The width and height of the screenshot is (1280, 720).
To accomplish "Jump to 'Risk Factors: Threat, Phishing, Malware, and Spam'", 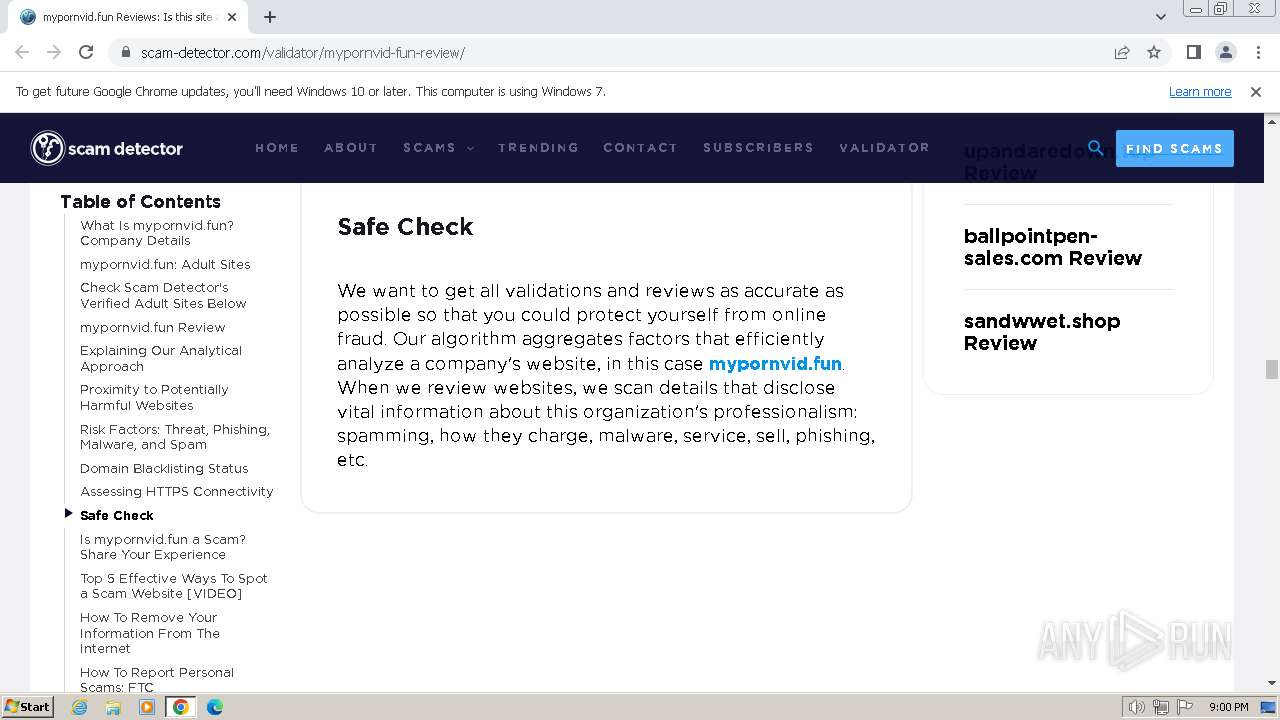I will click(175, 437).
